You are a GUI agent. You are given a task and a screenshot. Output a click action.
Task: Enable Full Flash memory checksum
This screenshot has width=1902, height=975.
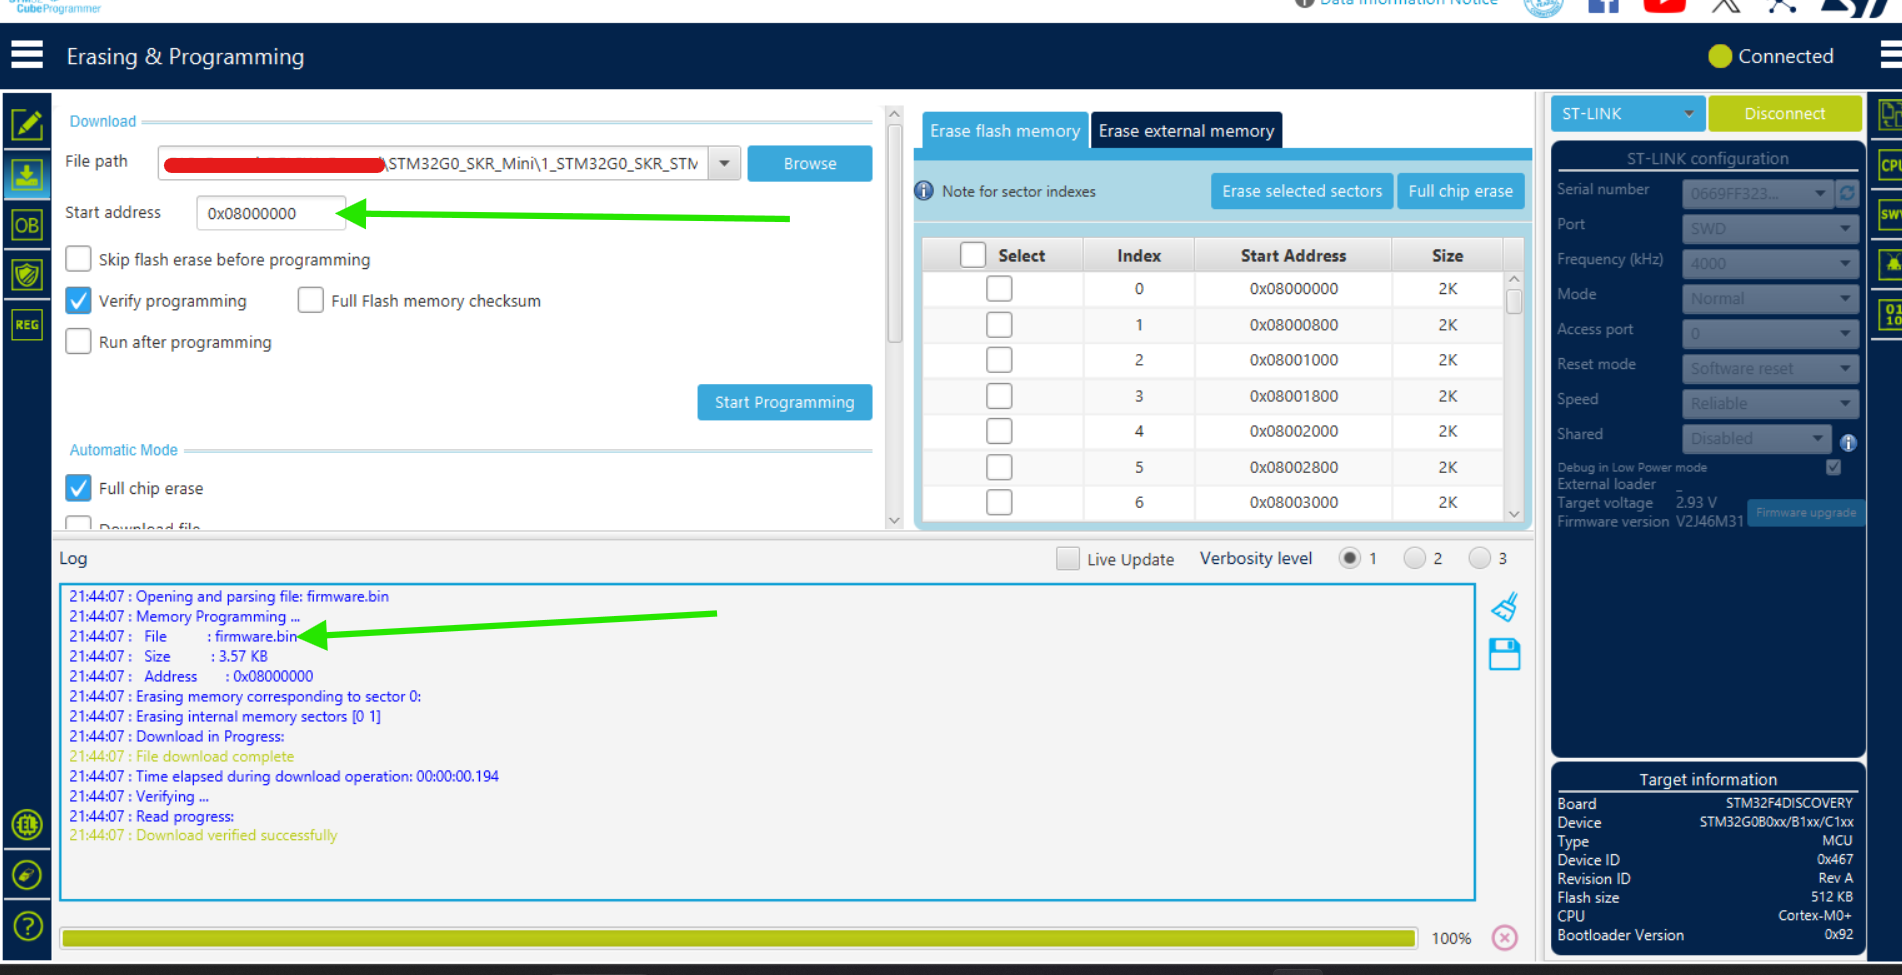pyautogui.click(x=310, y=300)
